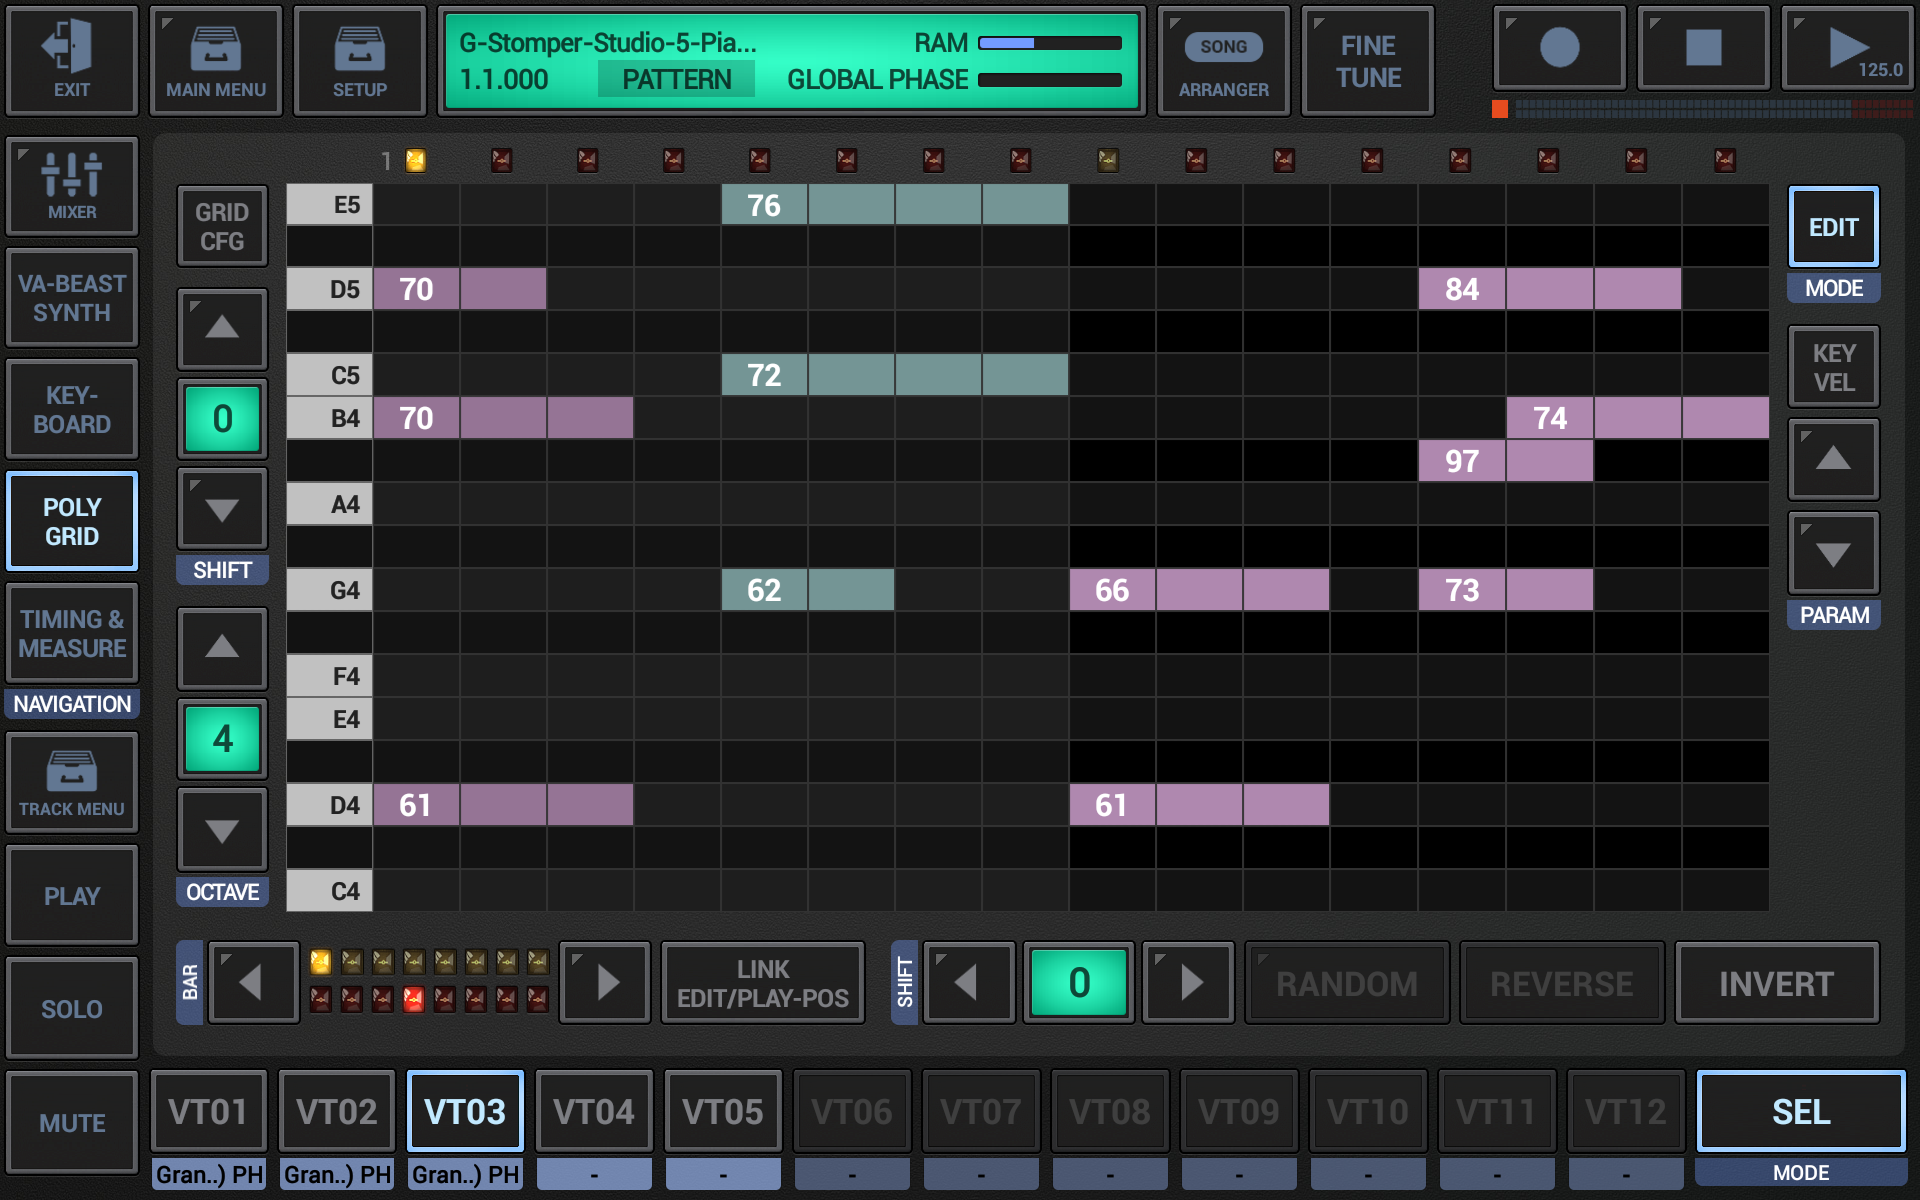
Task: Open the Song Arranger
Action: pyautogui.click(x=1223, y=60)
